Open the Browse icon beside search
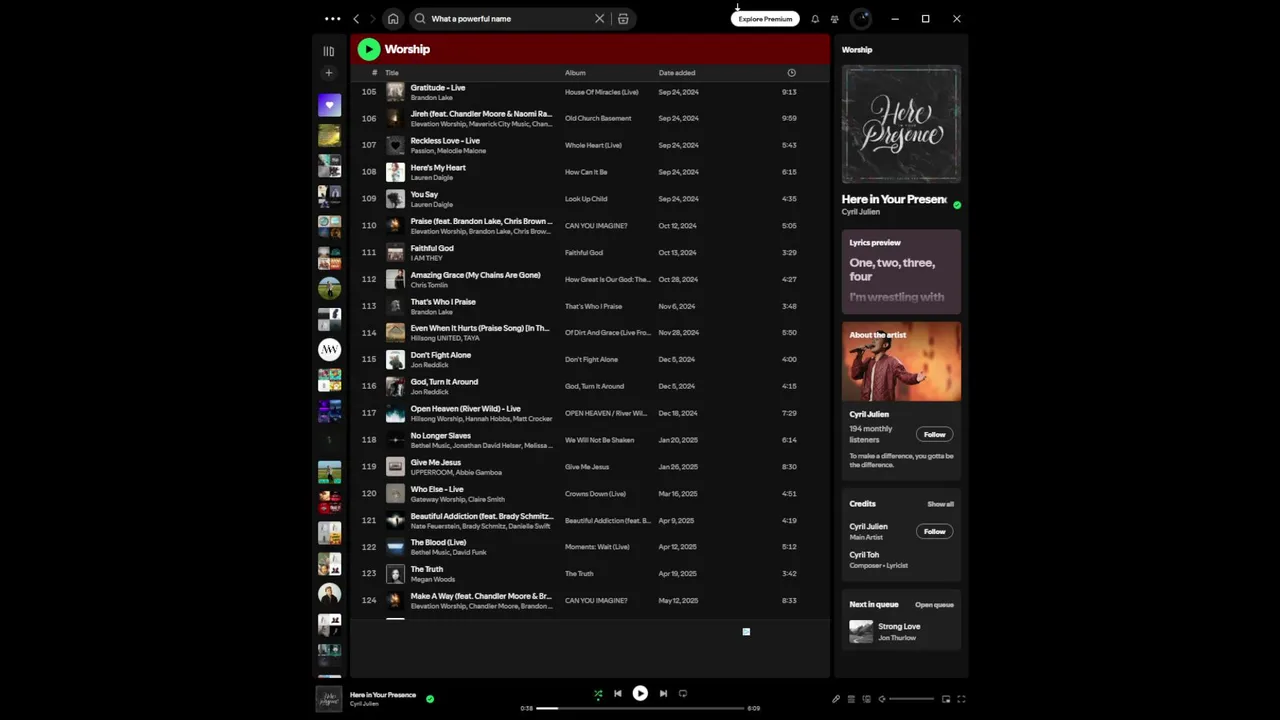 623,19
